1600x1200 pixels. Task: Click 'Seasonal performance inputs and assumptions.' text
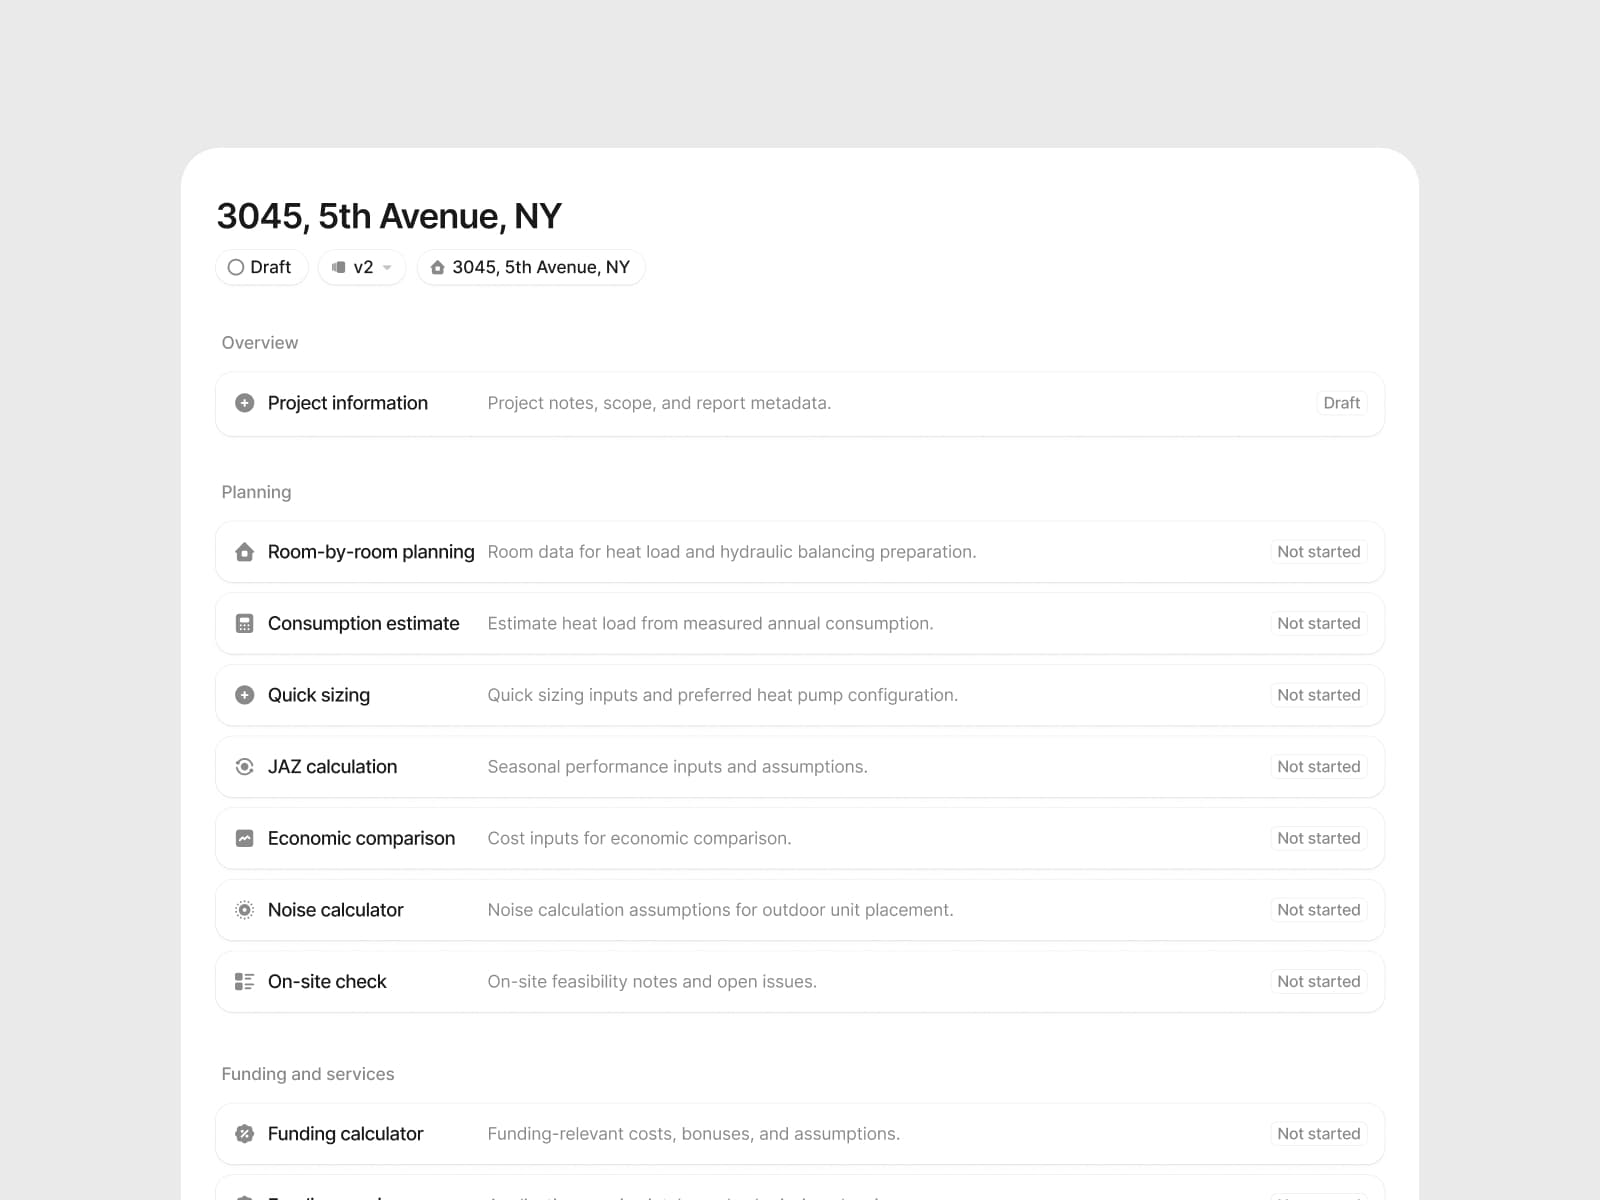click(677, 767)
